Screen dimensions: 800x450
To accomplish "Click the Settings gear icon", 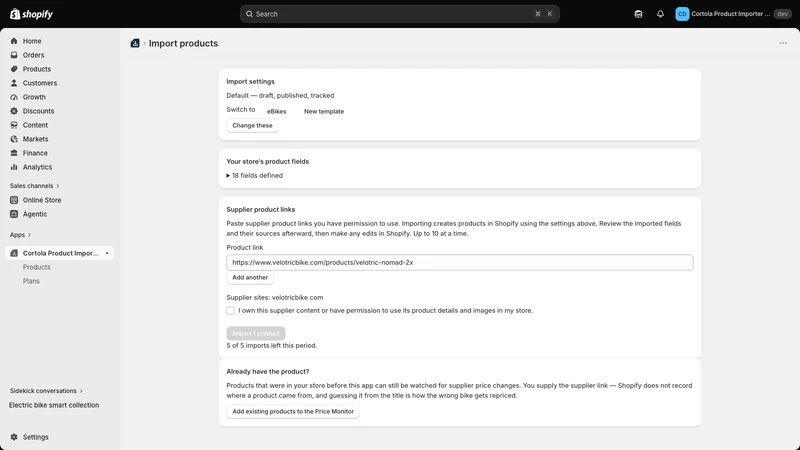I will point(14,437).
